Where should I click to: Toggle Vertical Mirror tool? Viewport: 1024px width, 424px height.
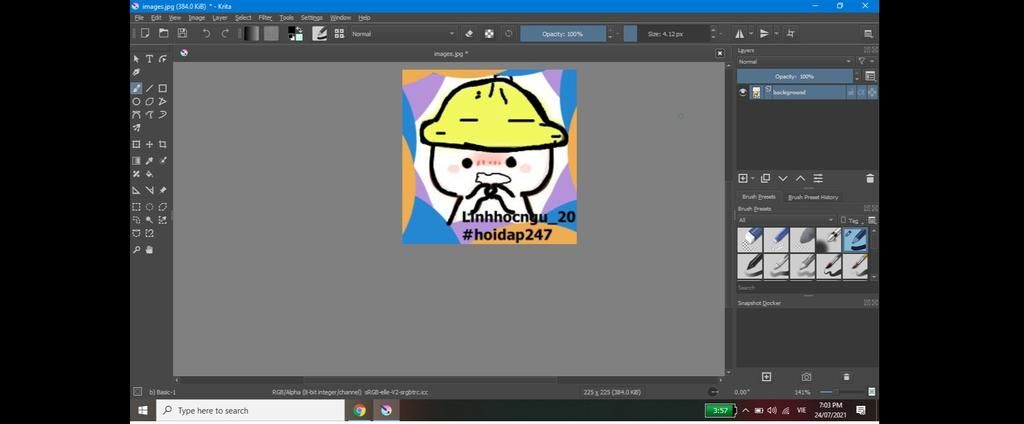[x=764, y=33]
